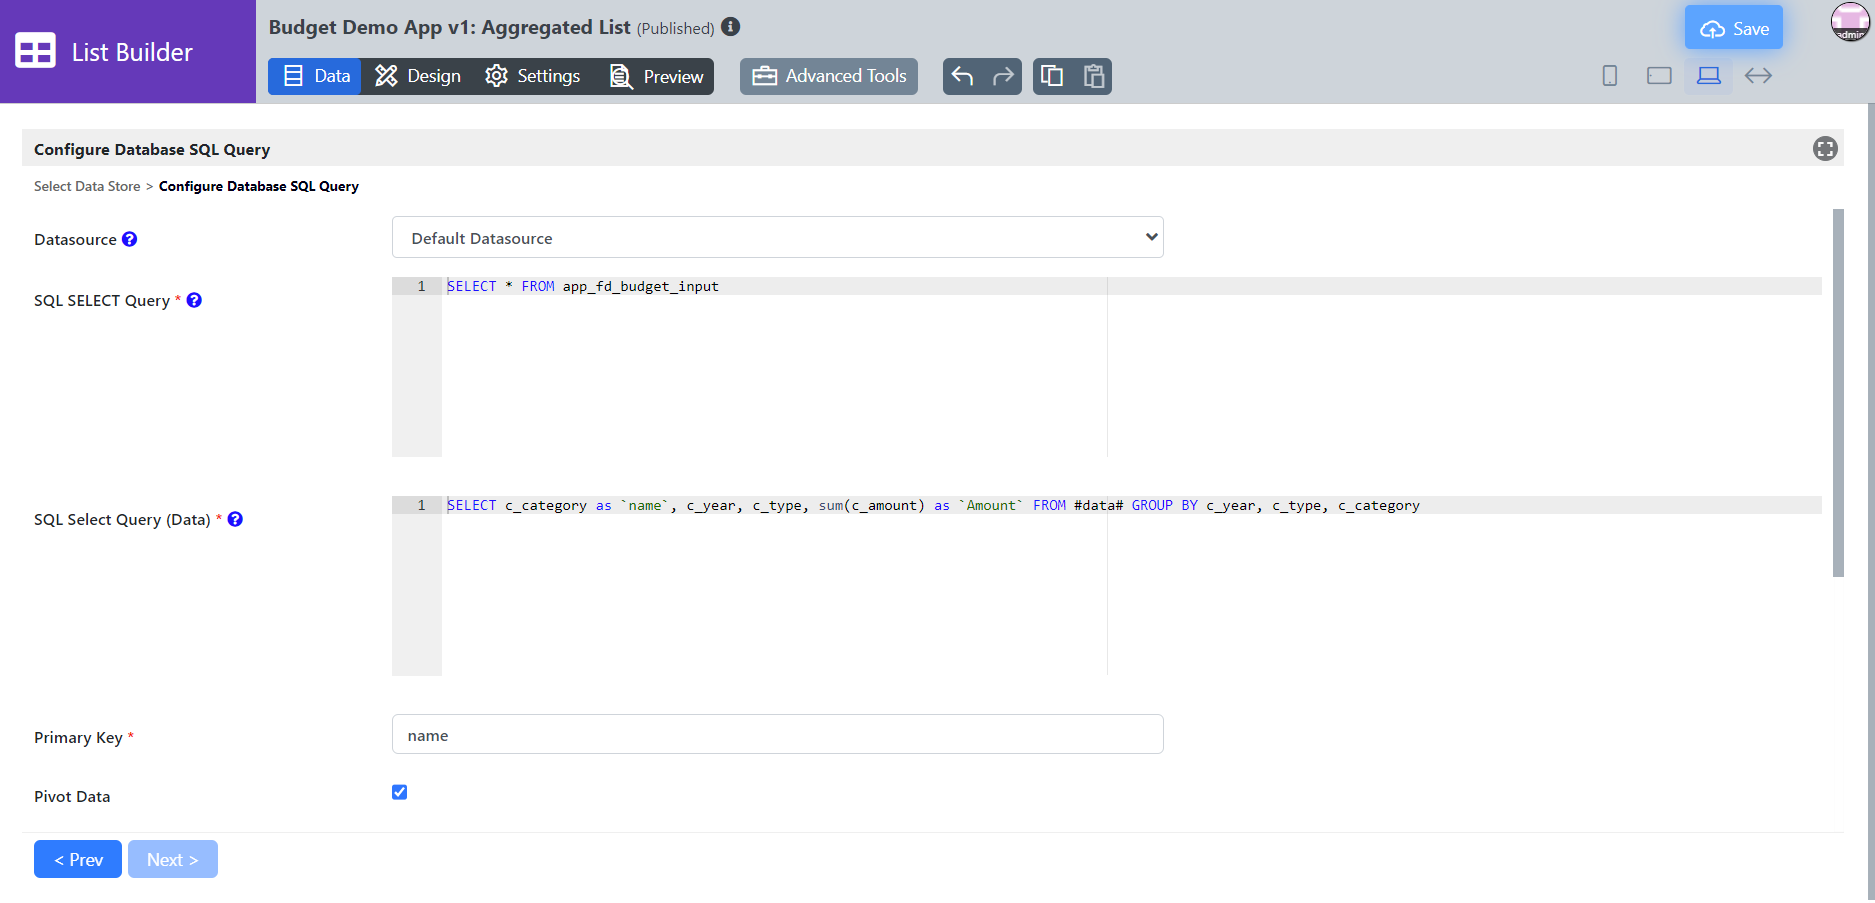This screenshot has height=903, width=1875.
Task: Click in the Primary Key field
Action: [x=777, y=735]
